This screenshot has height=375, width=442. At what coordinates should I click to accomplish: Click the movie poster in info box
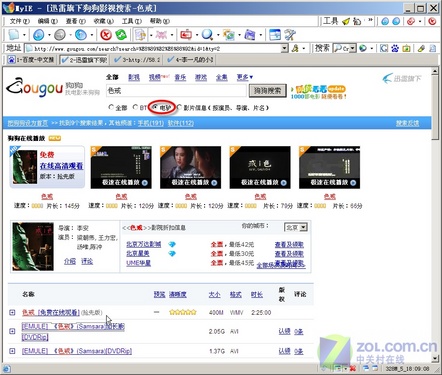coord(33,246)
